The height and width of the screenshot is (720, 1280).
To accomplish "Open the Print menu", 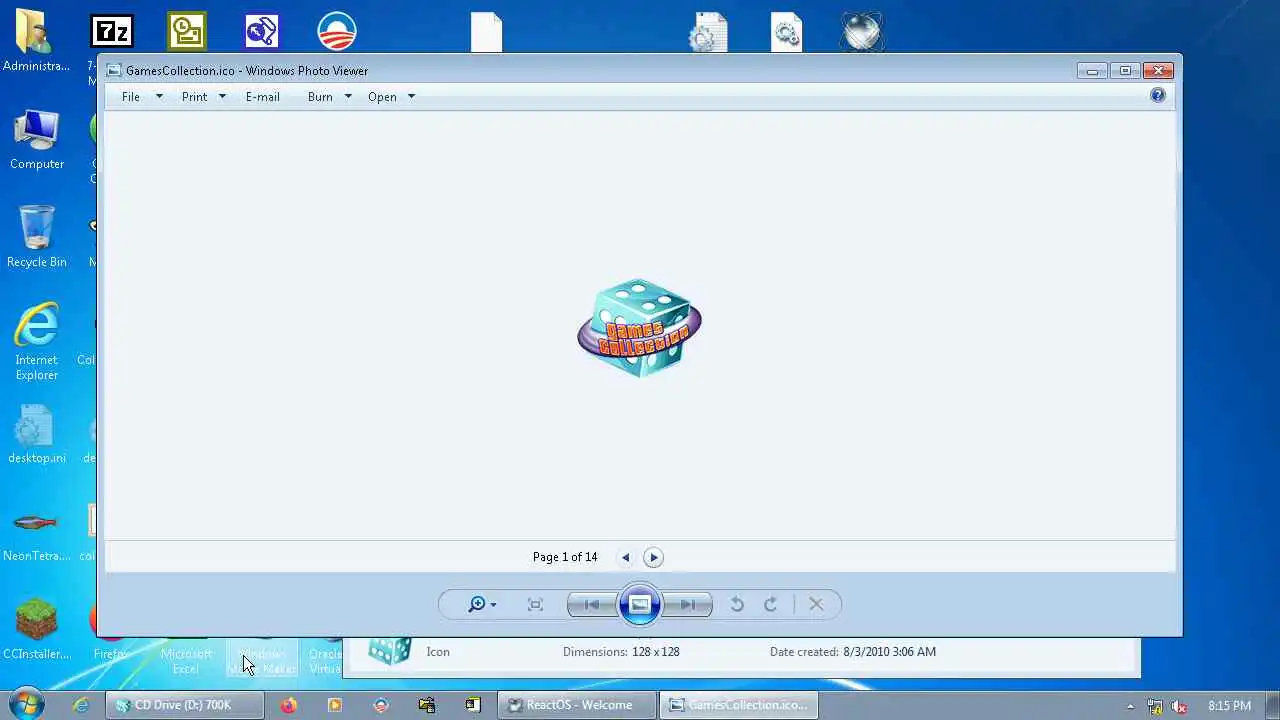I will [194, 97].
